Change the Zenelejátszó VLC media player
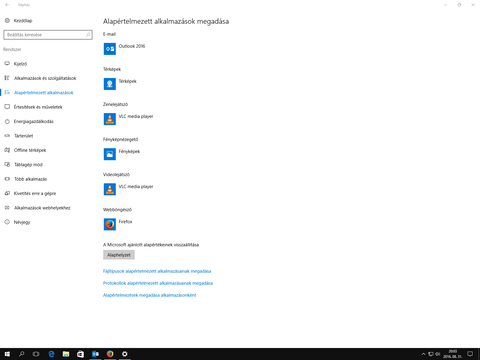This screenshot has height=360, width=480. point(128,119)
